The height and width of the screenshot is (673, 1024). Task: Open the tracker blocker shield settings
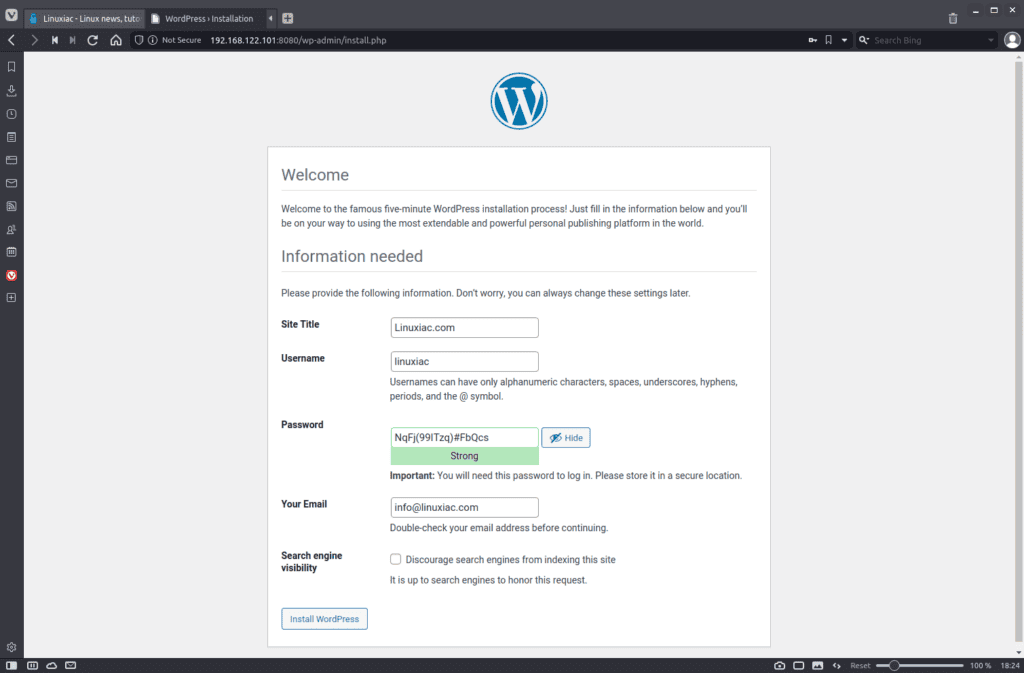click(138, 40)
